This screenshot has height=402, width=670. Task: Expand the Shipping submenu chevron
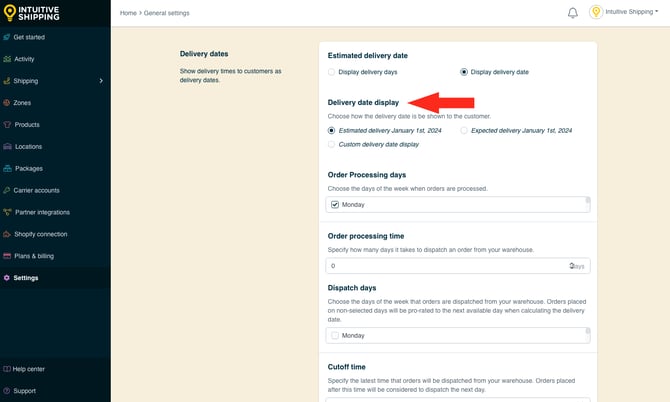pyautogui.click(x=101, y=81)
